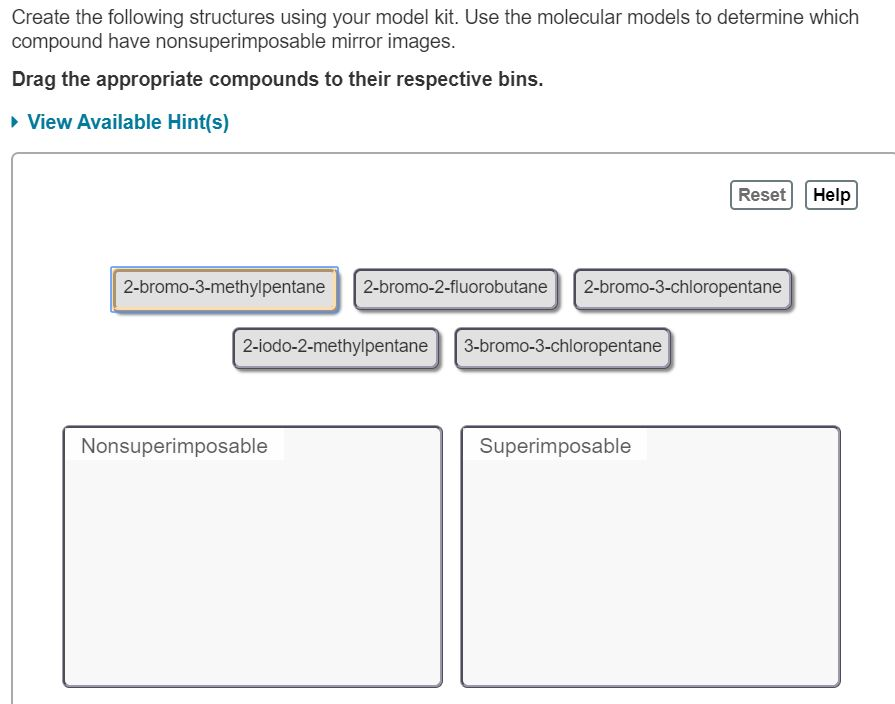Open the Help dialog

click(x=831, y=194)
